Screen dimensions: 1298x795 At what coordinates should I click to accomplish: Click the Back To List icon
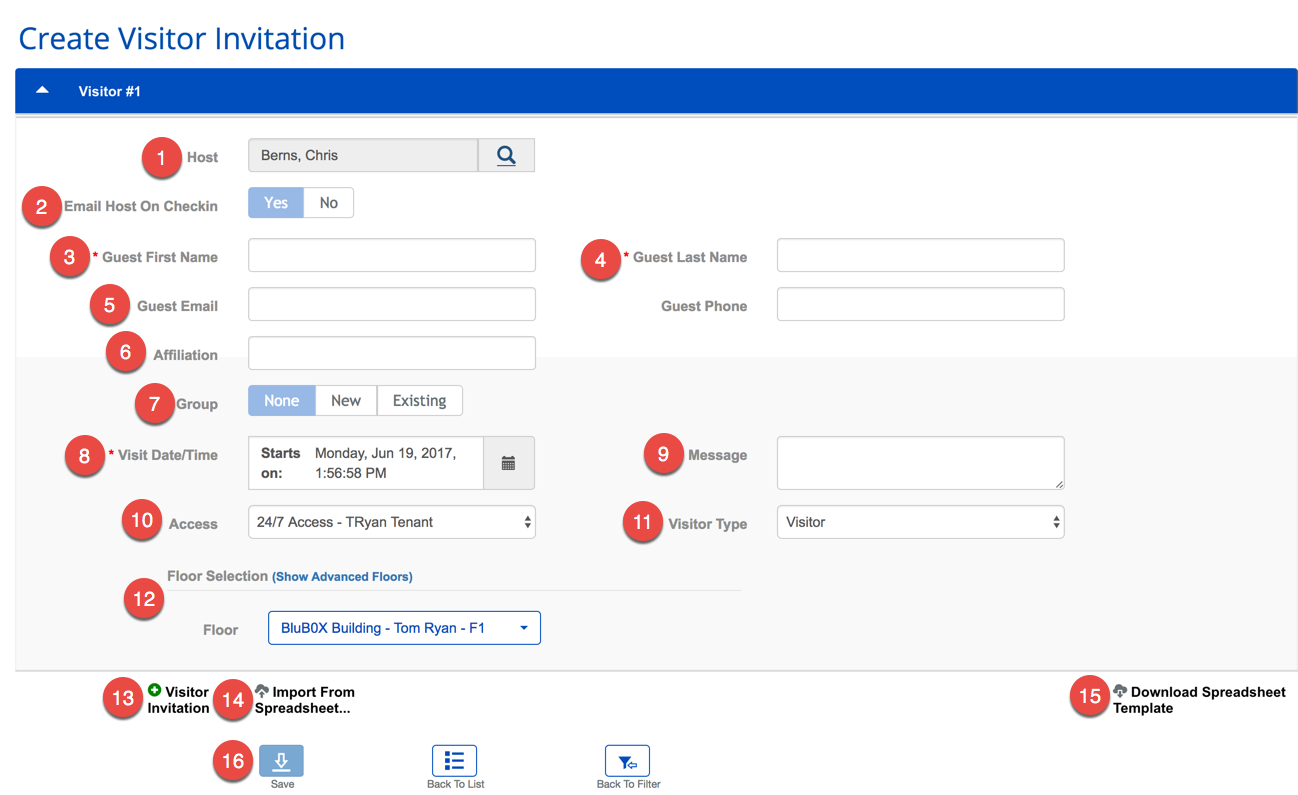(x=455, y=760)
